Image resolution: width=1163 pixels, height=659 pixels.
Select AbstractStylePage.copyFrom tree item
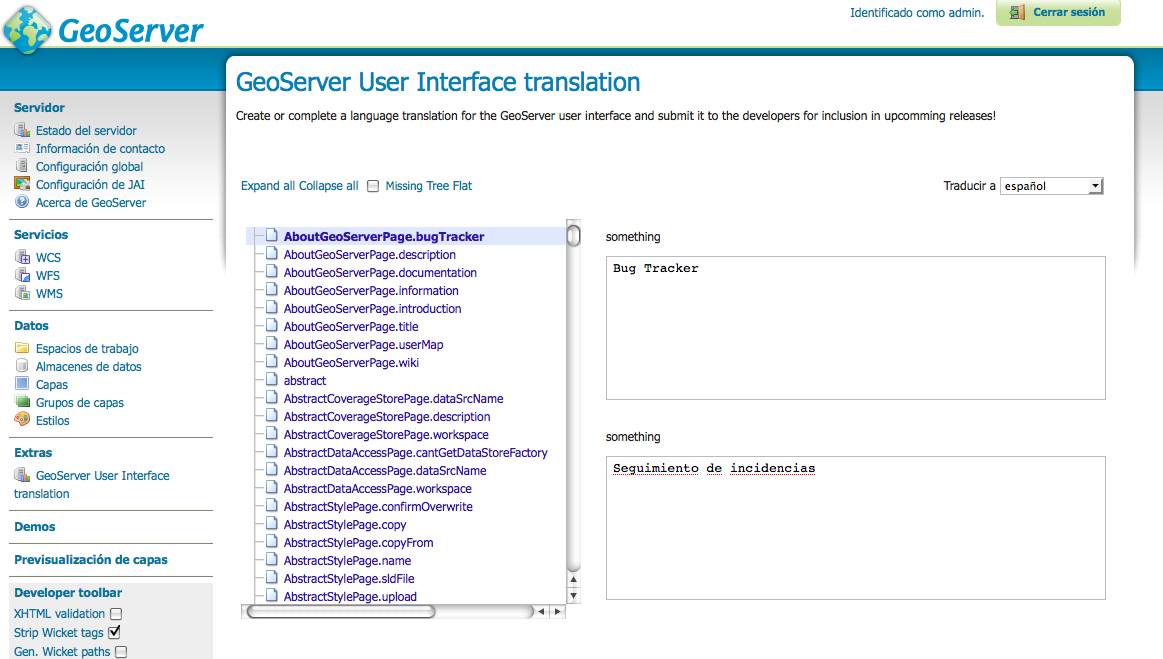358,542
